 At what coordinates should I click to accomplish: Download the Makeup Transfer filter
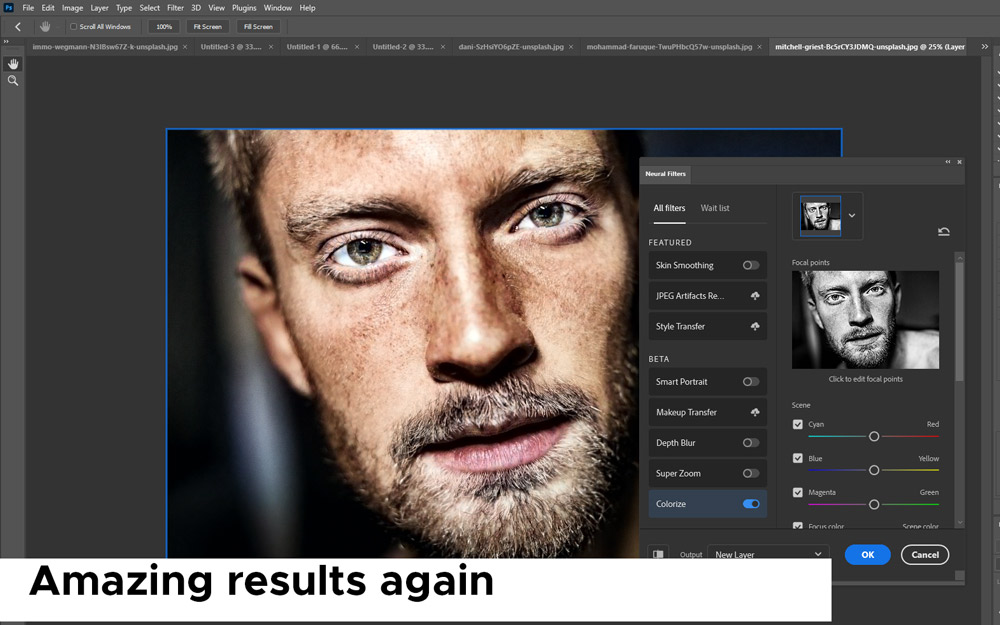(x=757, y=412)
